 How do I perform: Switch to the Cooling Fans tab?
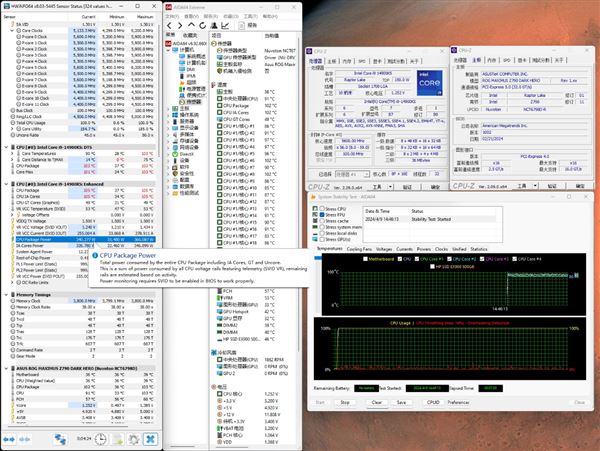pyautogui.click(x=359, y=249)
